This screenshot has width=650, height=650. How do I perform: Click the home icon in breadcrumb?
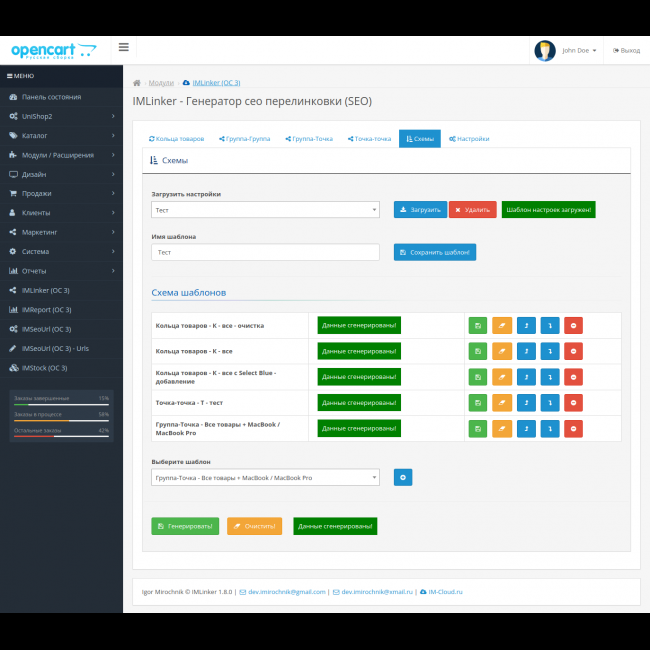tap(137, 83)
